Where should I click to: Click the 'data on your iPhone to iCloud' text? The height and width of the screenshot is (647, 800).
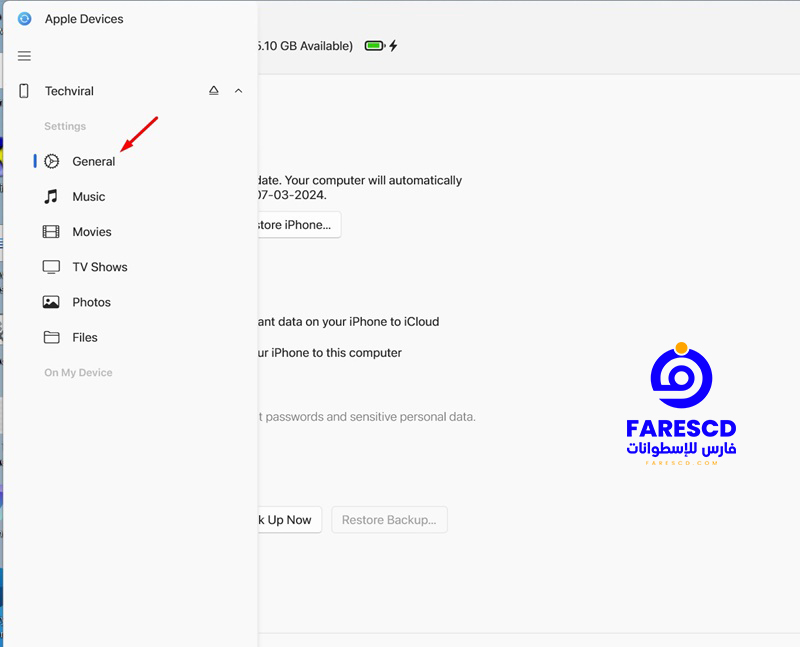point(359,321)
